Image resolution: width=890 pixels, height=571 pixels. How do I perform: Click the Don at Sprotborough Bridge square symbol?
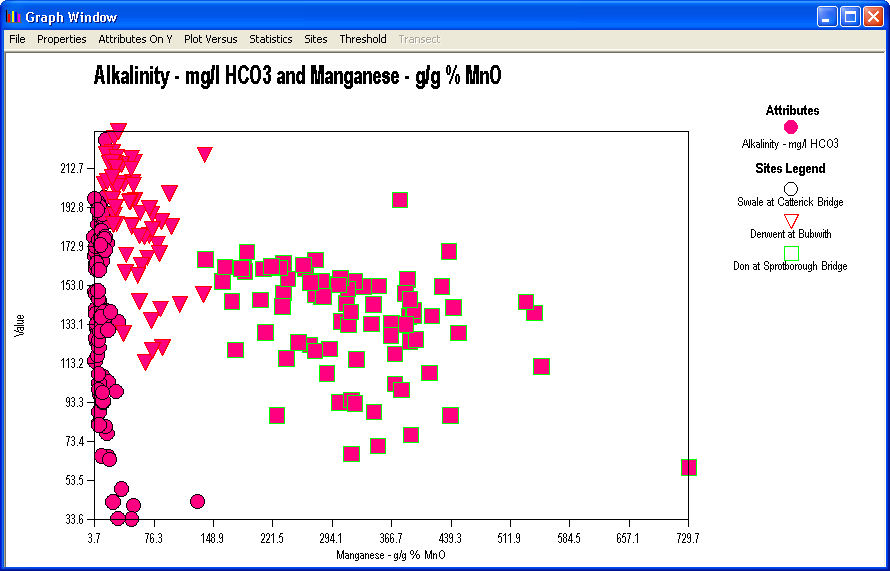tap(791, 253)
